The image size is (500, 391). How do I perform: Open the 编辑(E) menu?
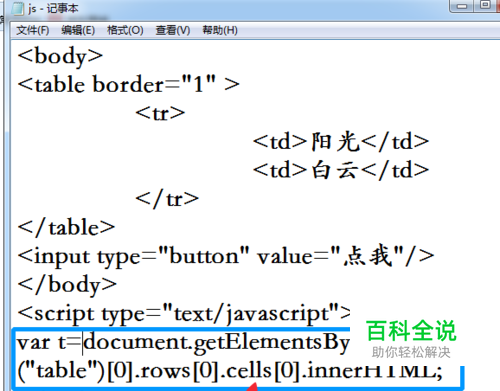pos(78,31)
